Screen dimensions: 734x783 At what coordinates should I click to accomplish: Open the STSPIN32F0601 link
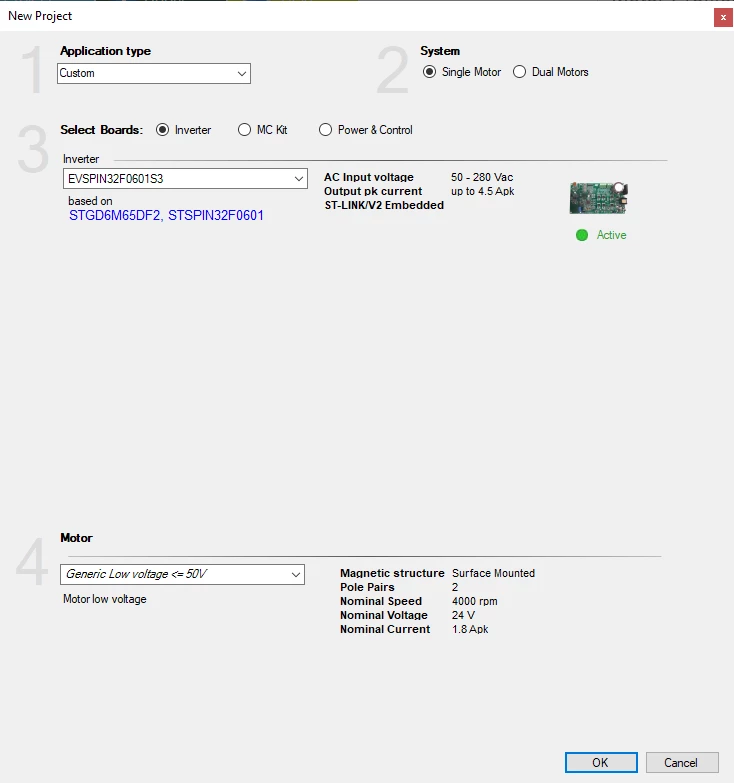216,215
